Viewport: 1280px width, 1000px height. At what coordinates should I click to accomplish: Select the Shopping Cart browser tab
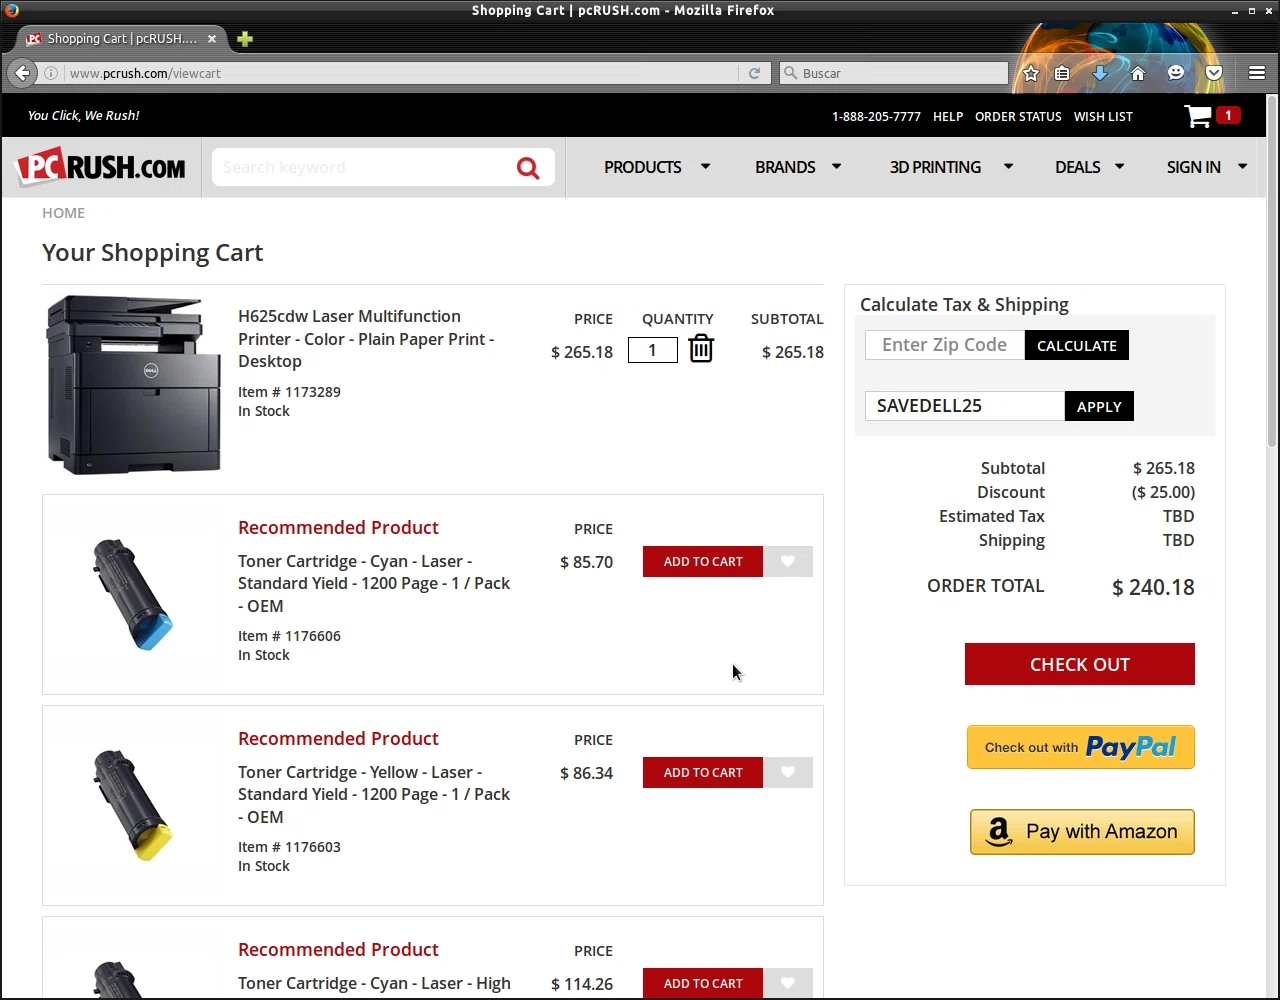[122, 39]
